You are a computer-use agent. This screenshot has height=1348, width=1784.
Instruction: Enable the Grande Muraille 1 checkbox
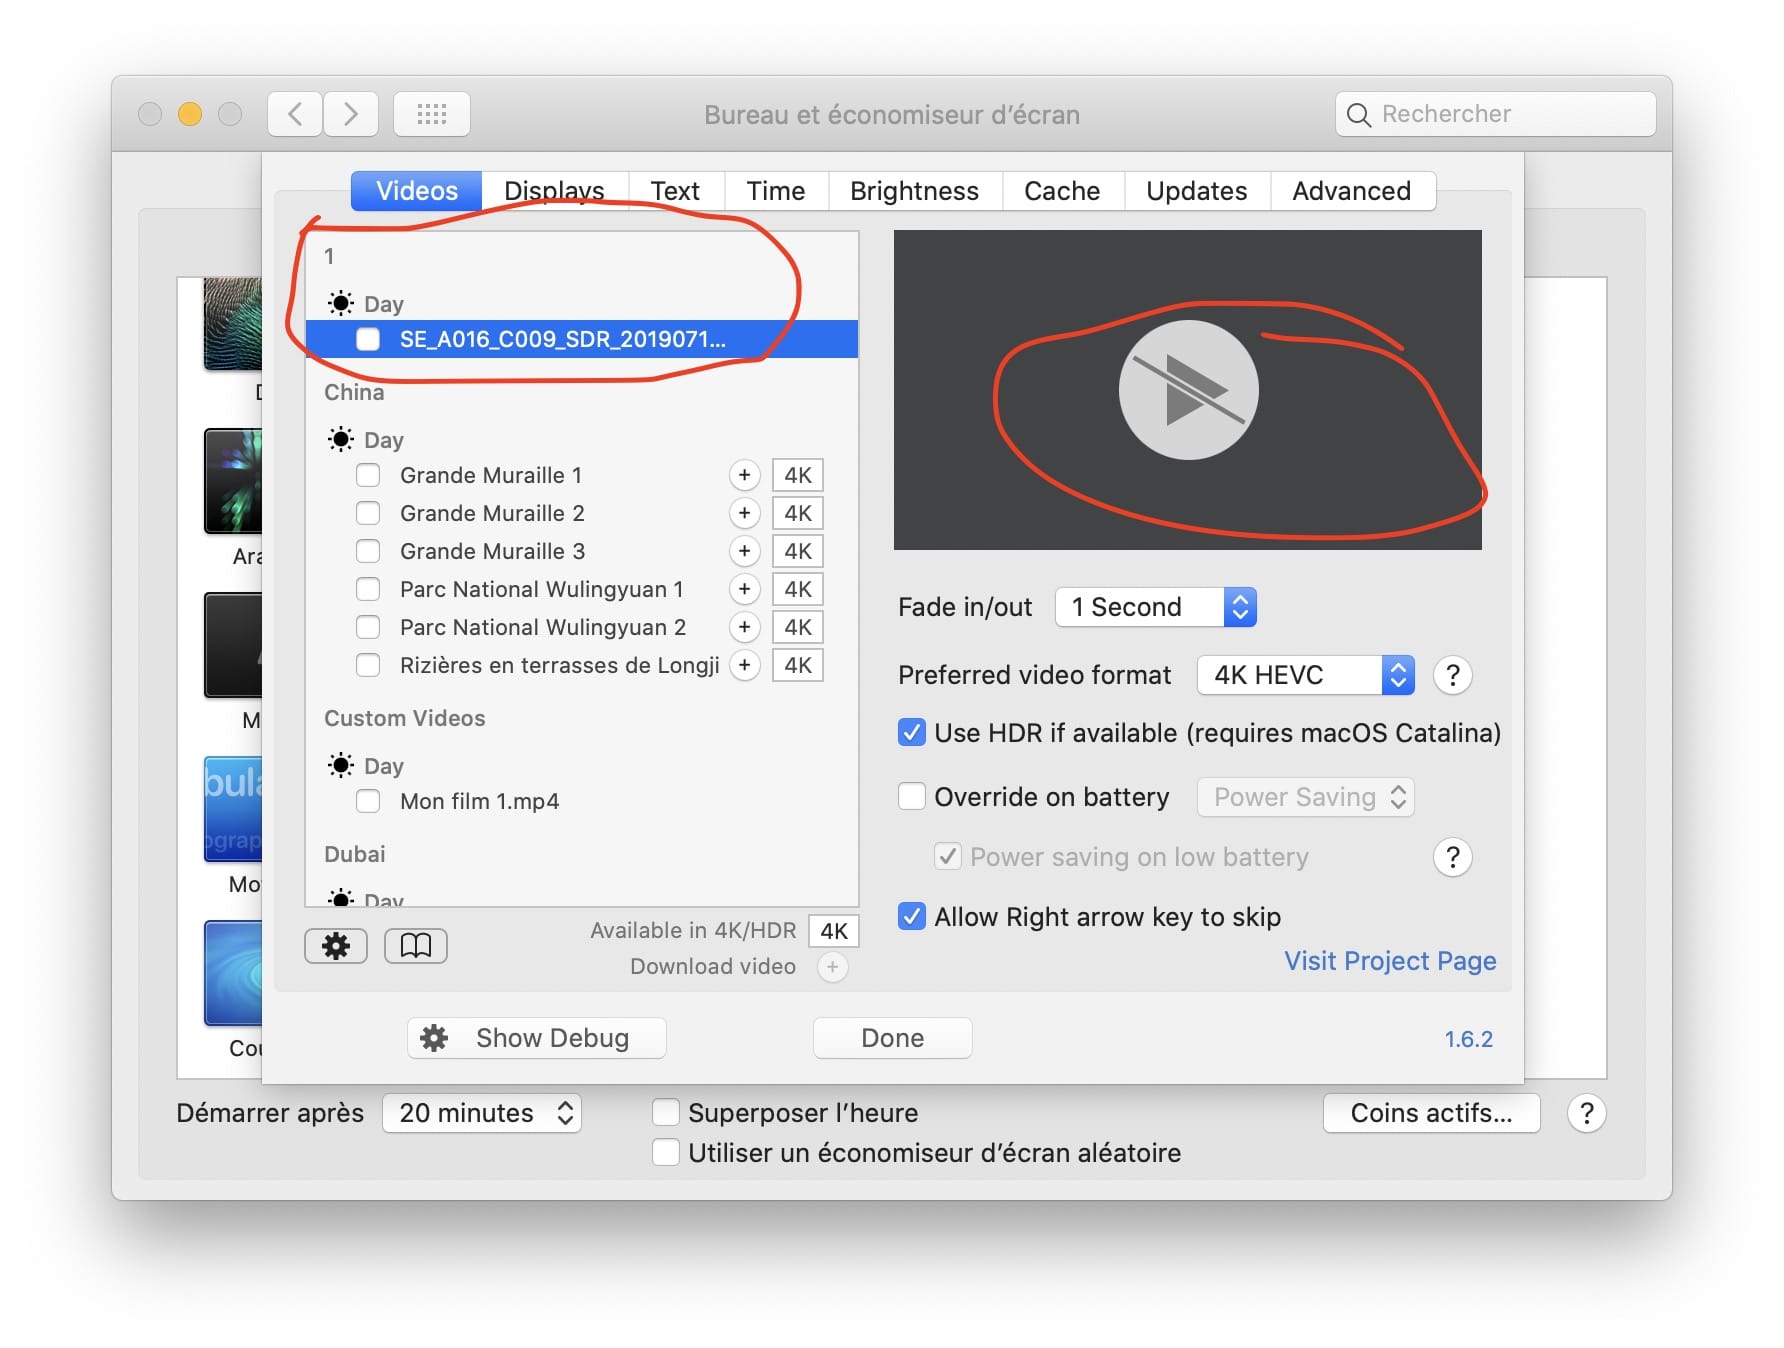coord(368,475)
